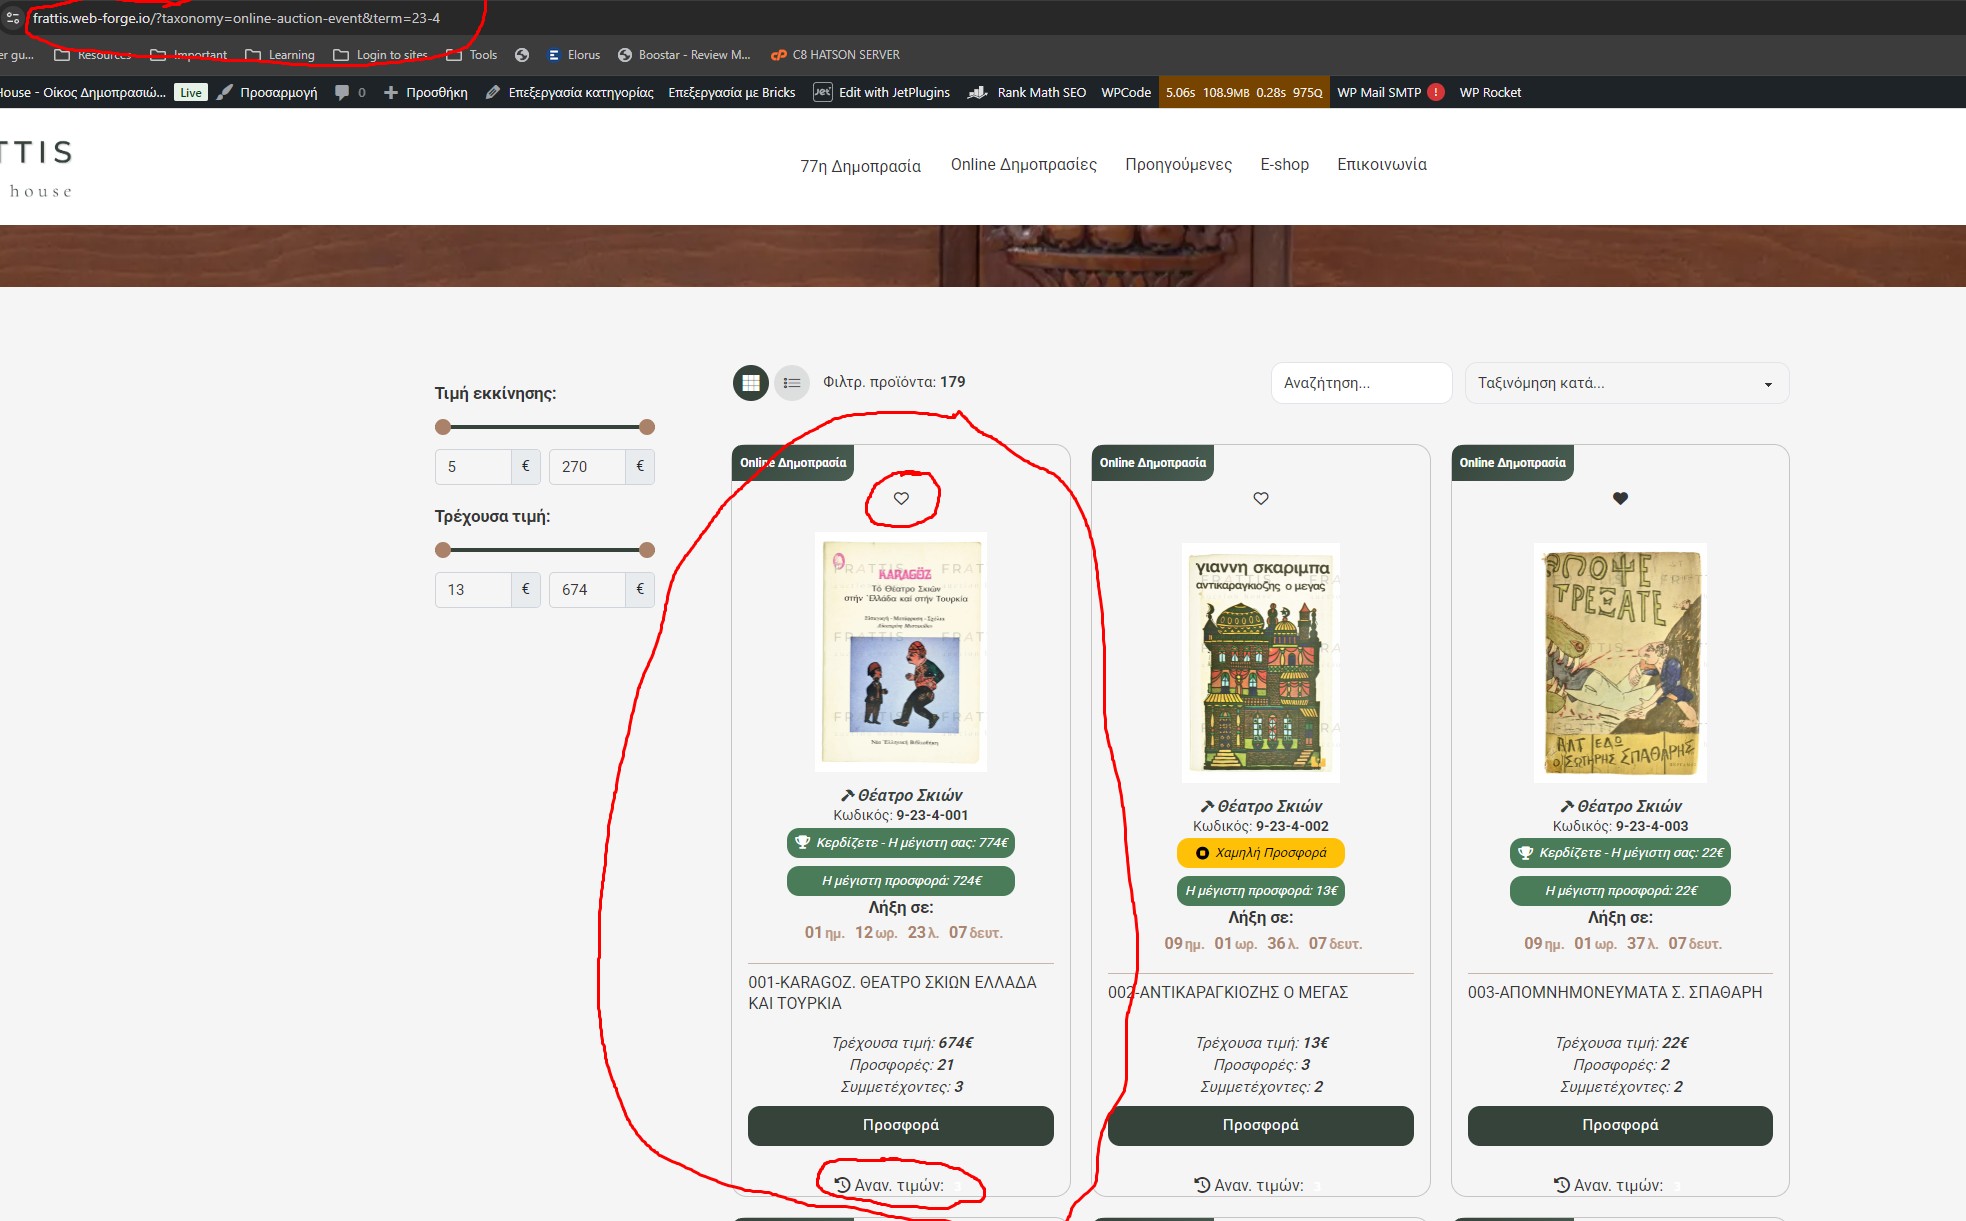Click Edit with JetPlugins icon
The image size is (1966, 1221).
tap(822, 92)
